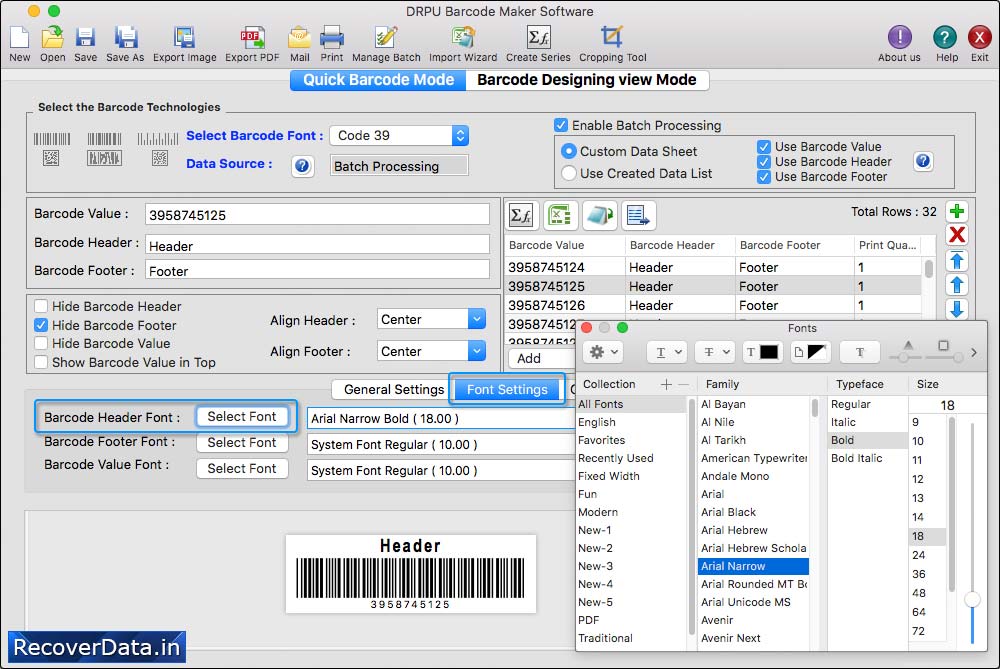The width and height of the screenshot is (1000, 669).
Task: Click the Save floppy disk icon
Action: [x=85, y=37]
